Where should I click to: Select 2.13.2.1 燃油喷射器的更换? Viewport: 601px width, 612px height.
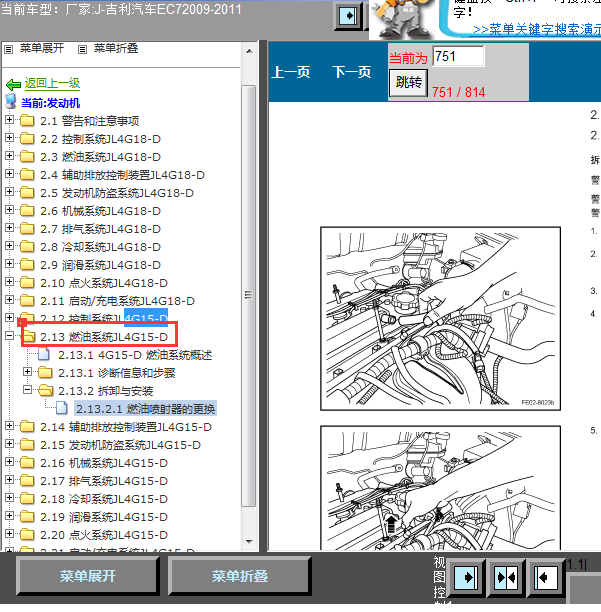145,409
